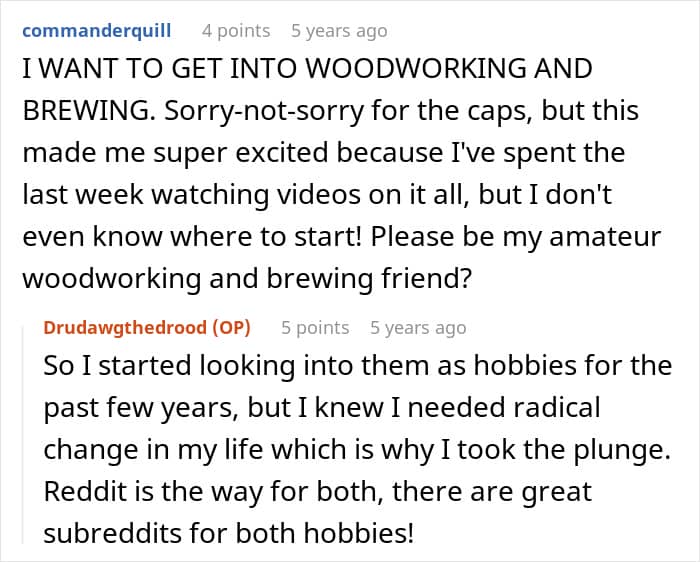Open the "5 years ago" timestamp beside commanderquill
Image resolution: width=700 pixels, height=562 pixels.
[x=338, y=31]
